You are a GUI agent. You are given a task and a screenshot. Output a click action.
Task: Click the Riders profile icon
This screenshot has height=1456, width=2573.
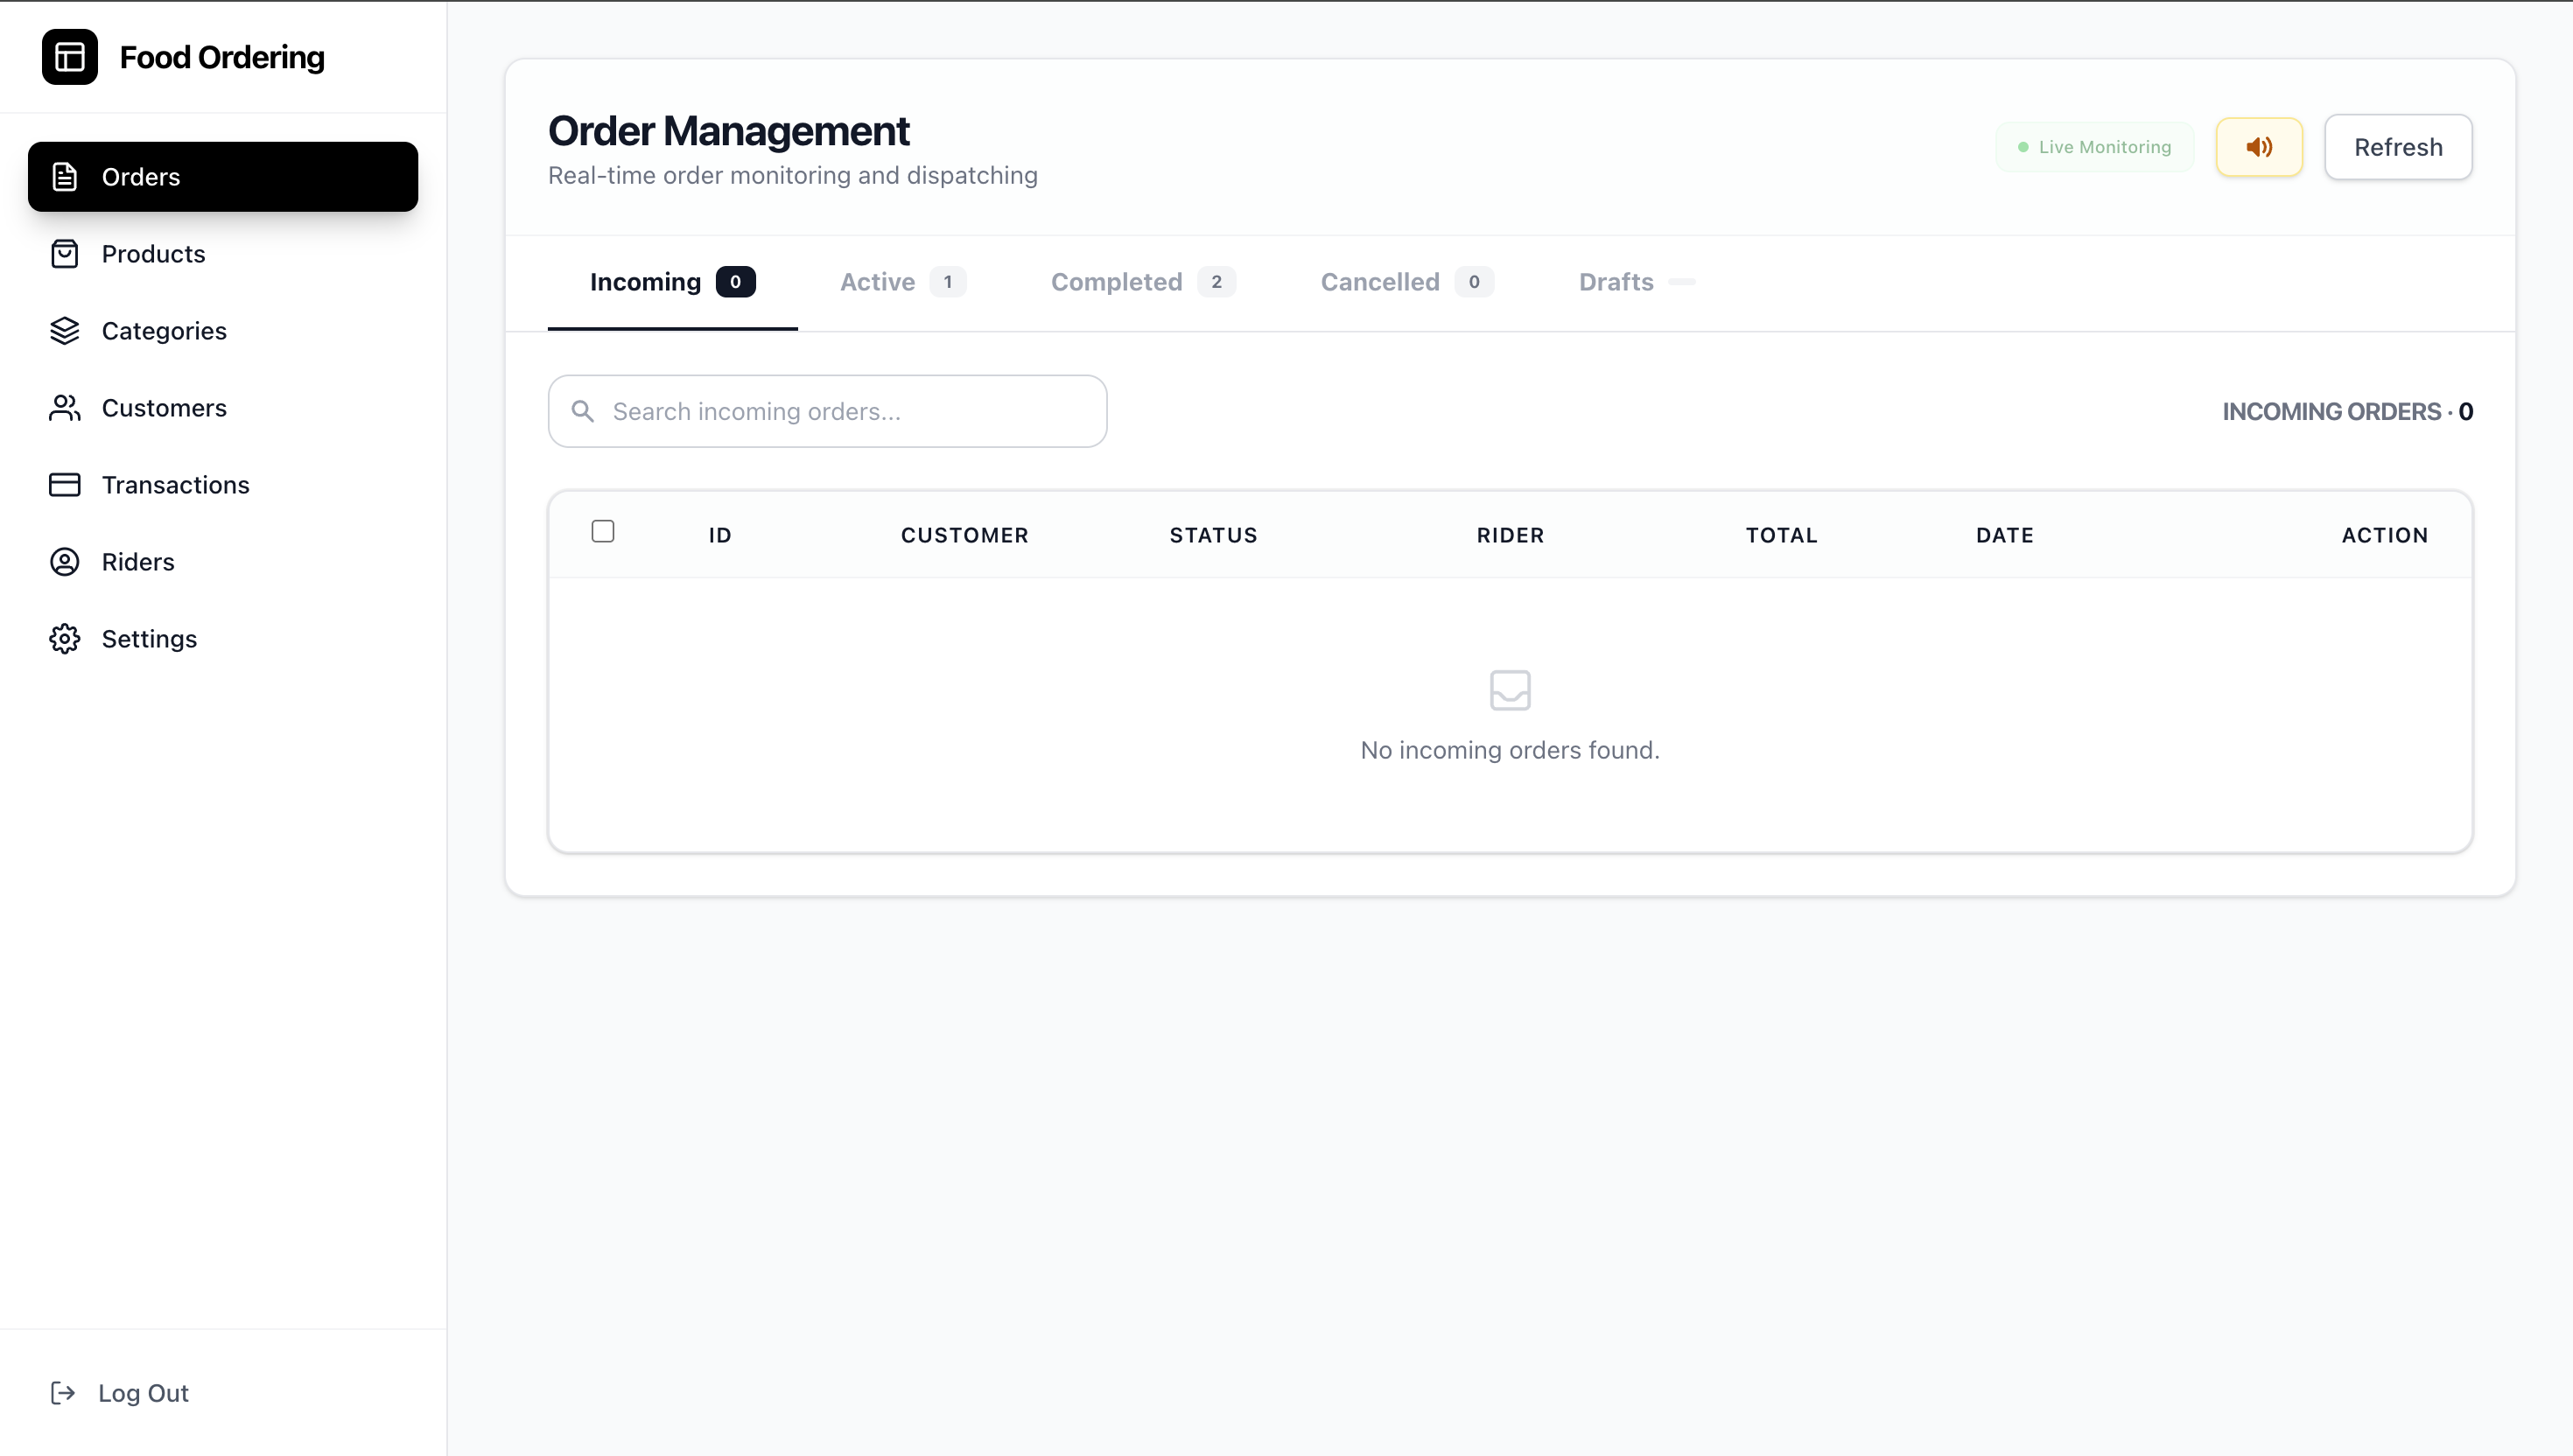point(65,562)
